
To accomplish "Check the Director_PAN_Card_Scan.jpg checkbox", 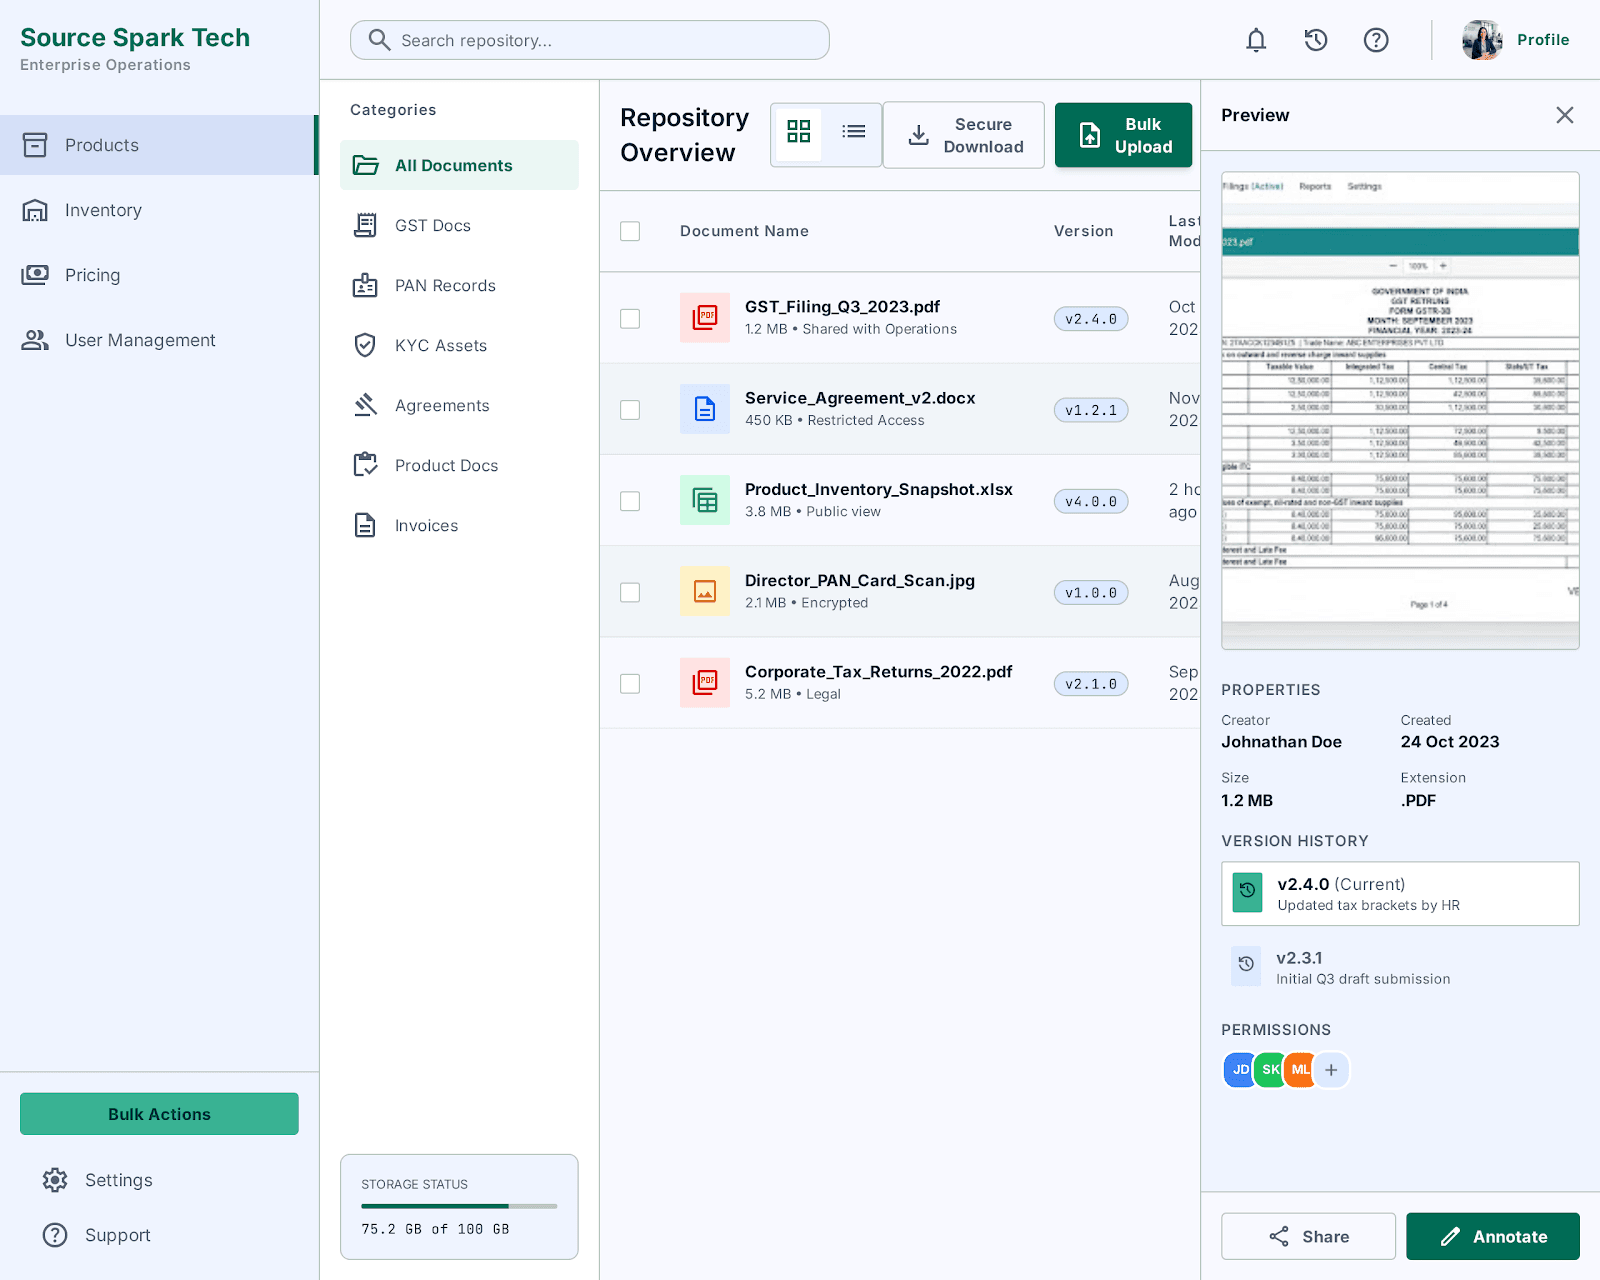I will [630, 592].
